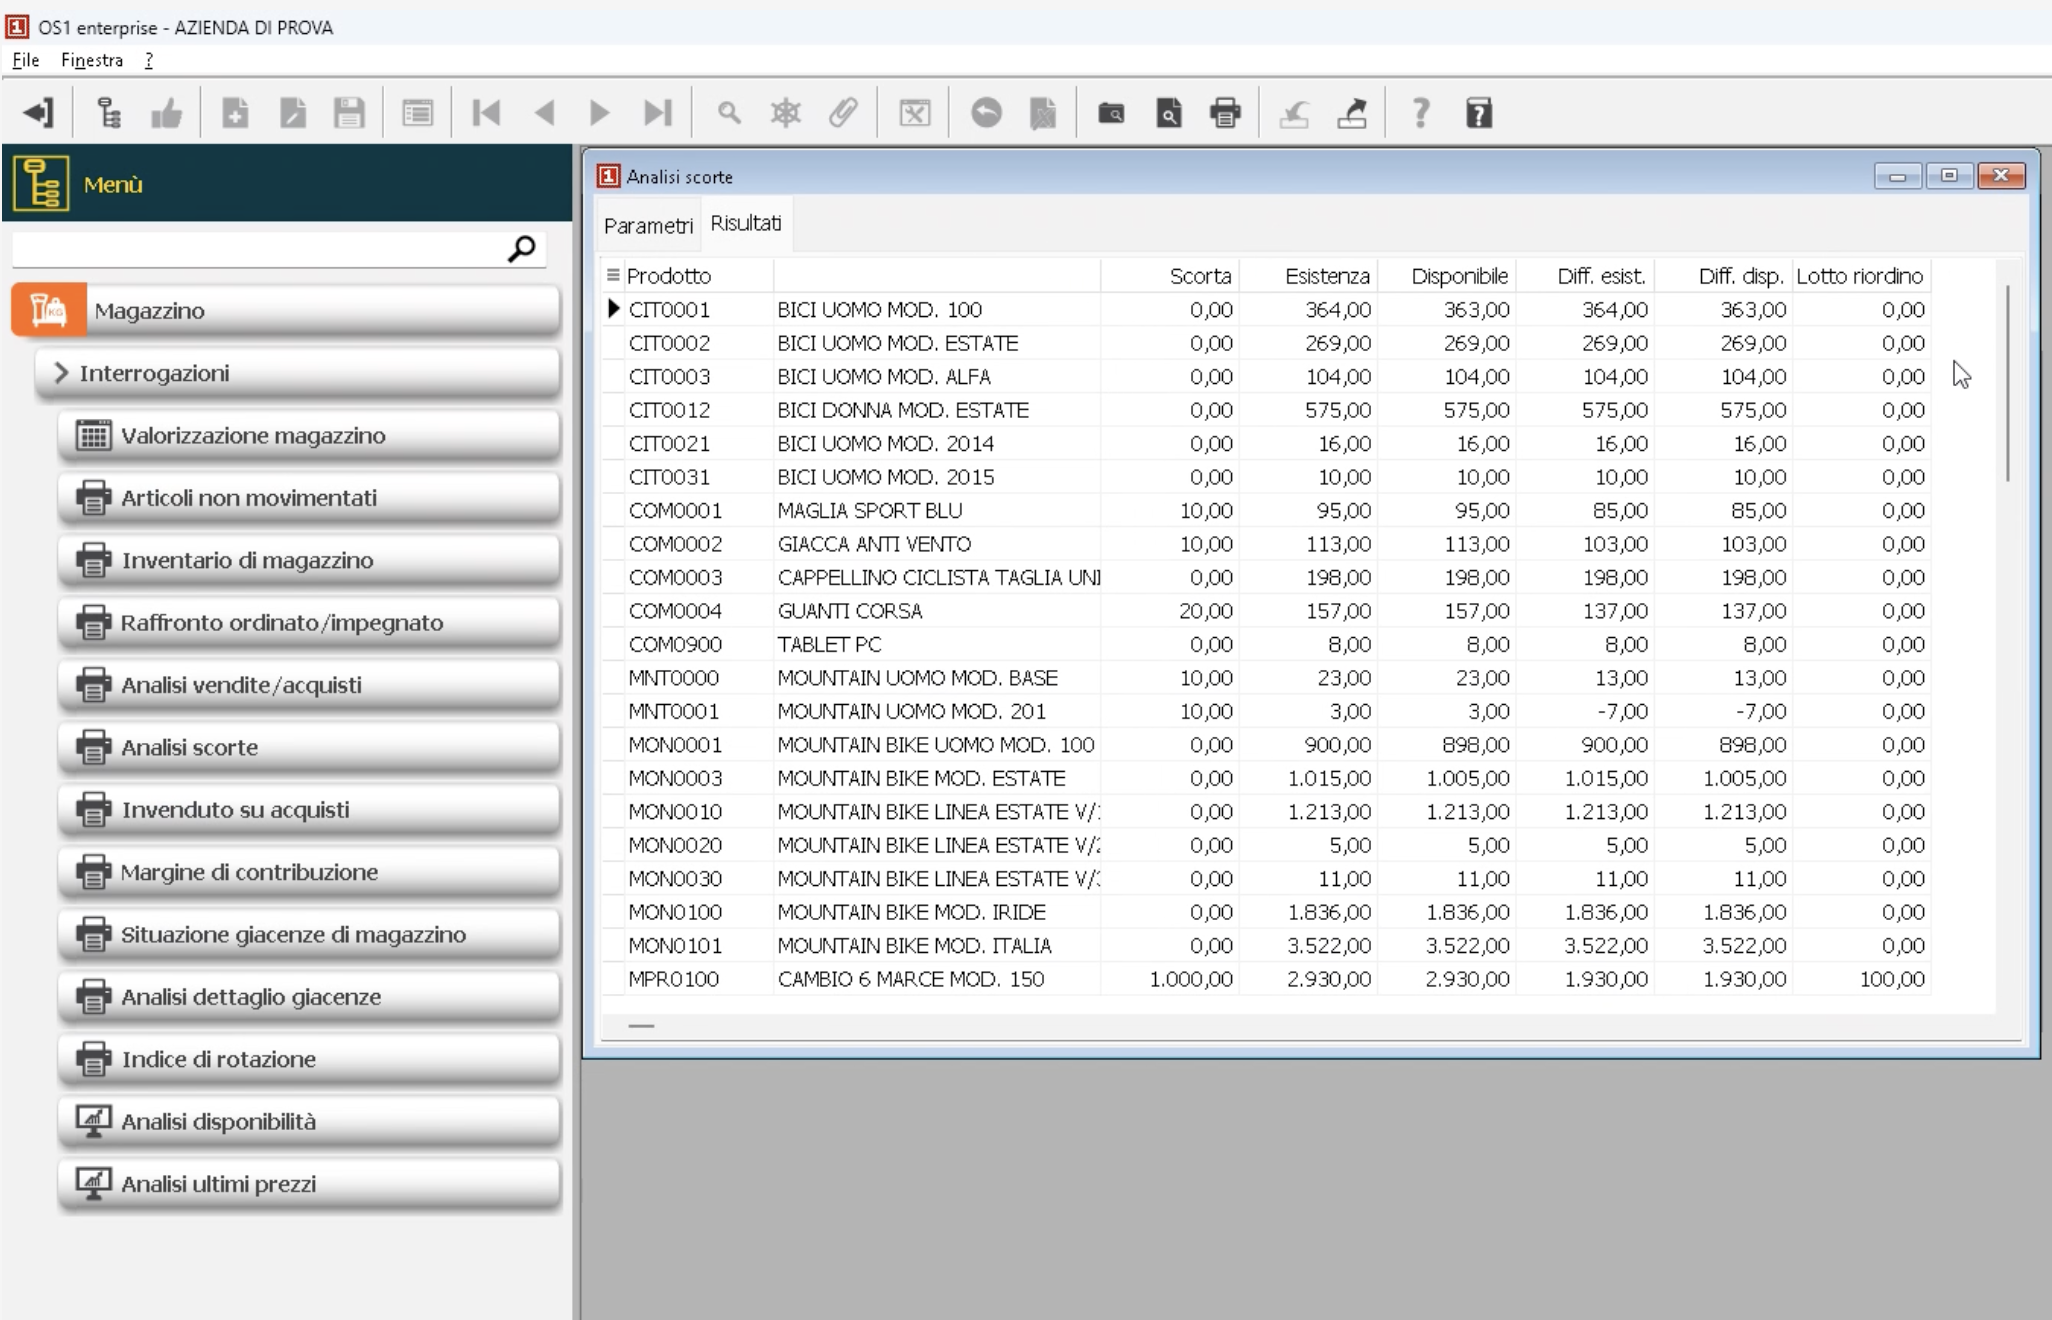This screenshot has width=2052, height=1320.
Task: Switch to the Parametri tab
Action: 647,225
